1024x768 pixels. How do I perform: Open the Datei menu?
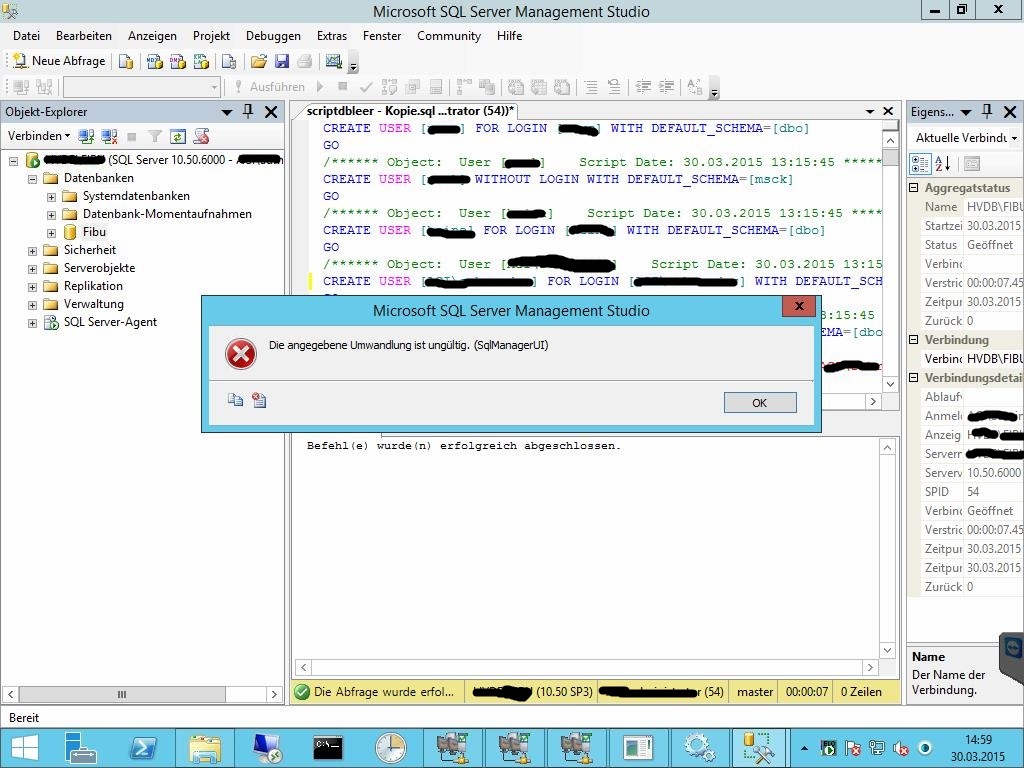pyautogui.click(x=26, y=36)
